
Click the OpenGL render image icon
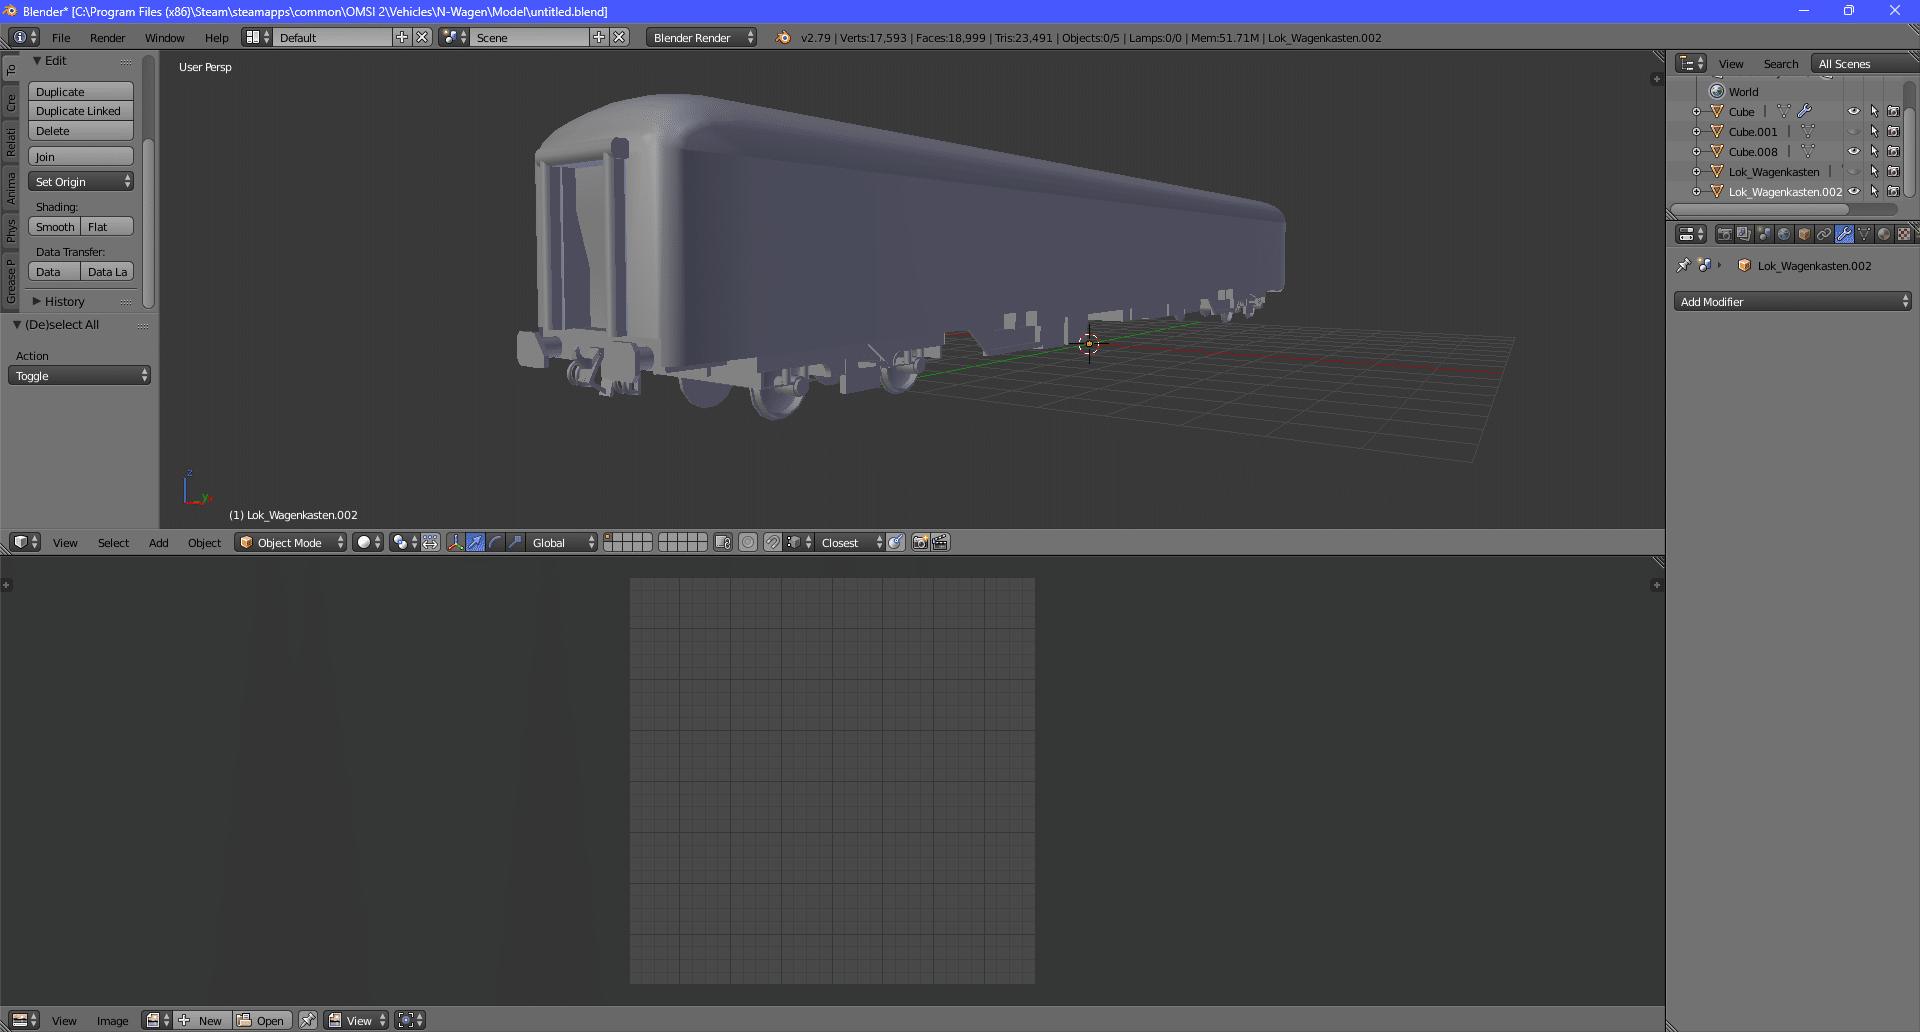(x=920, y=542)
